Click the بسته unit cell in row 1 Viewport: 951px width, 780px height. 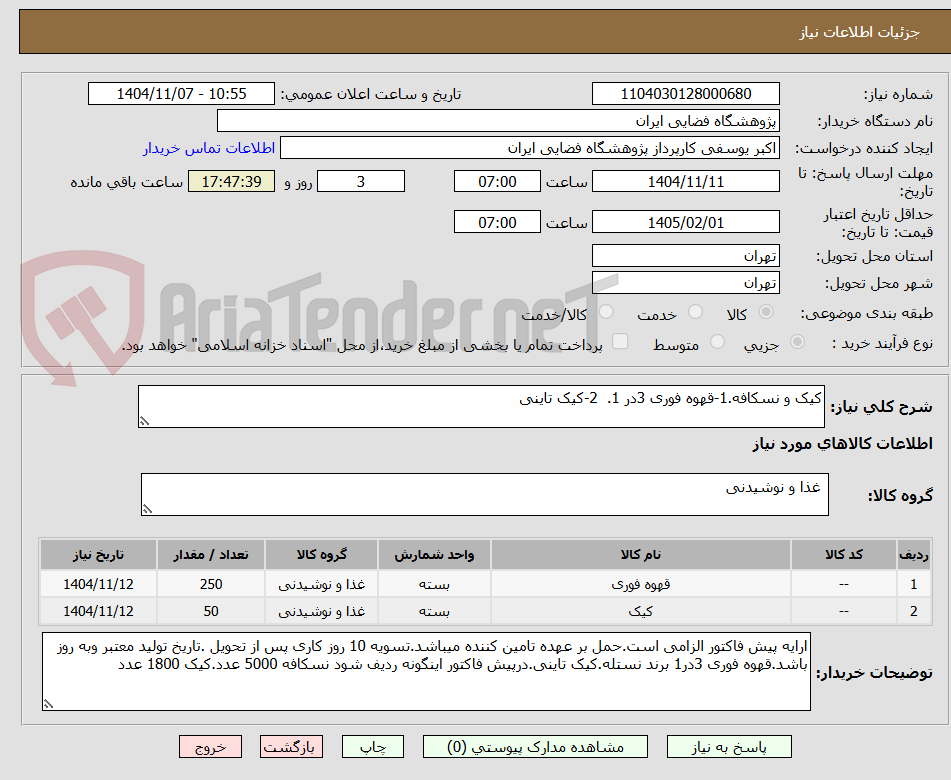click(x=434, y=584)
